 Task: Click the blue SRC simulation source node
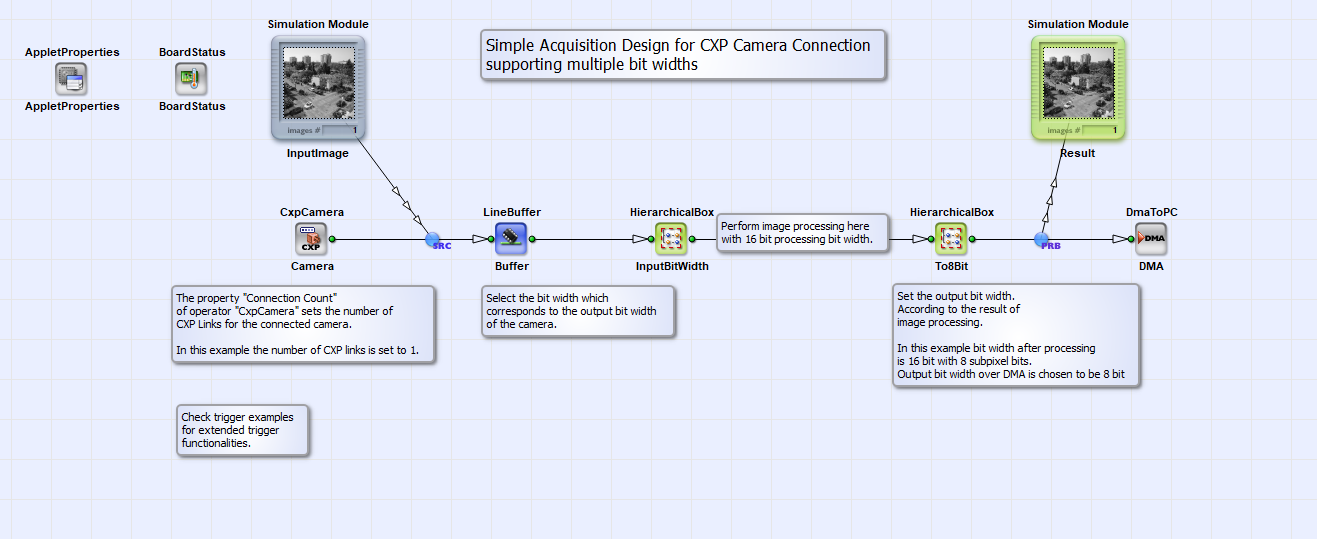[432, 240]
